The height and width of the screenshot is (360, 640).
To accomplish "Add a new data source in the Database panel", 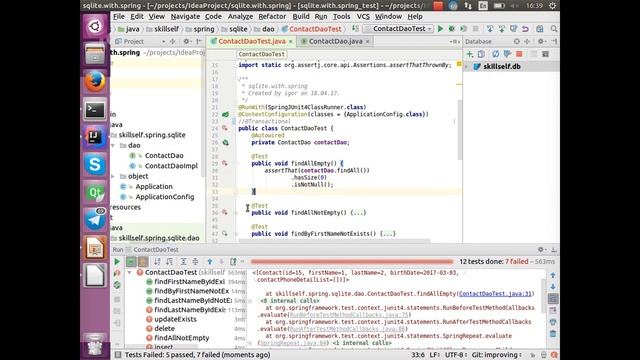I will (x=470, y=54).
